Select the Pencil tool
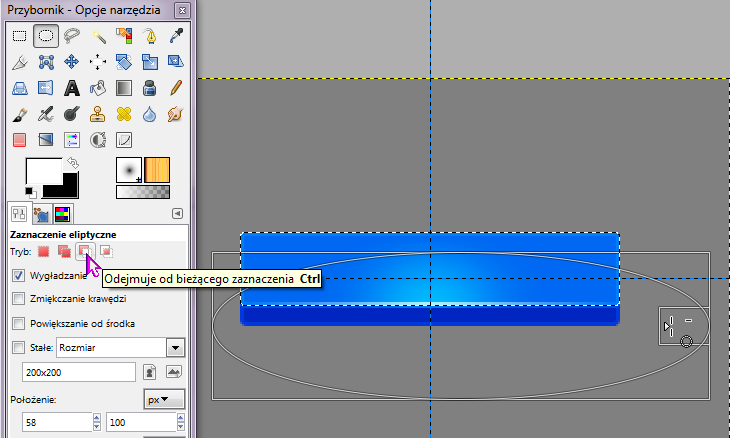730x438 pixels. click(x=176, y=88)
